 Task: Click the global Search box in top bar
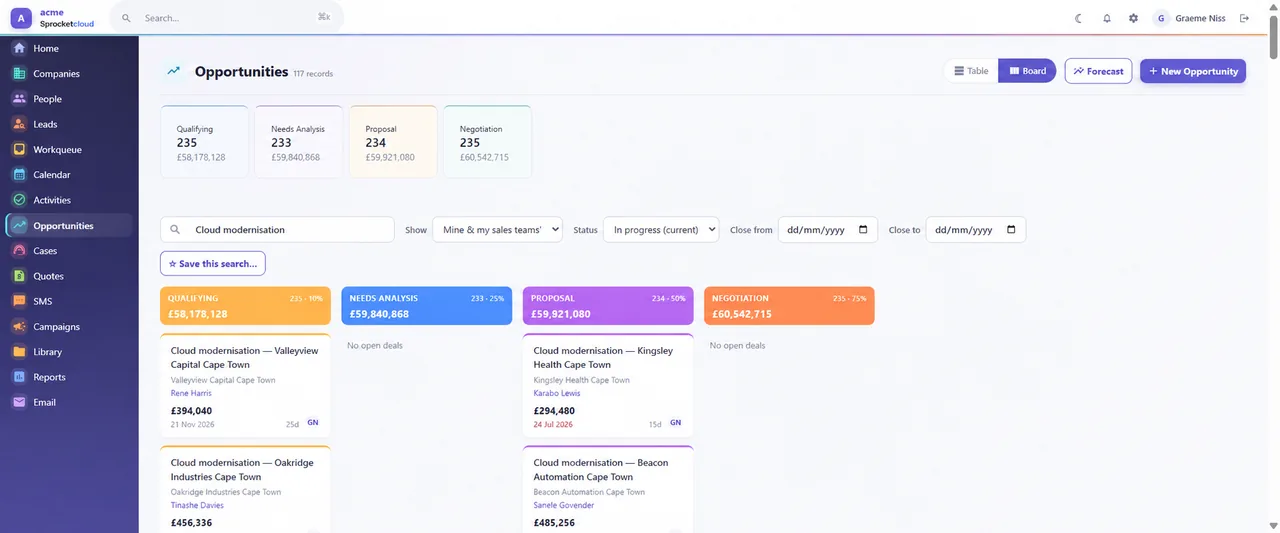click(226, 18)
